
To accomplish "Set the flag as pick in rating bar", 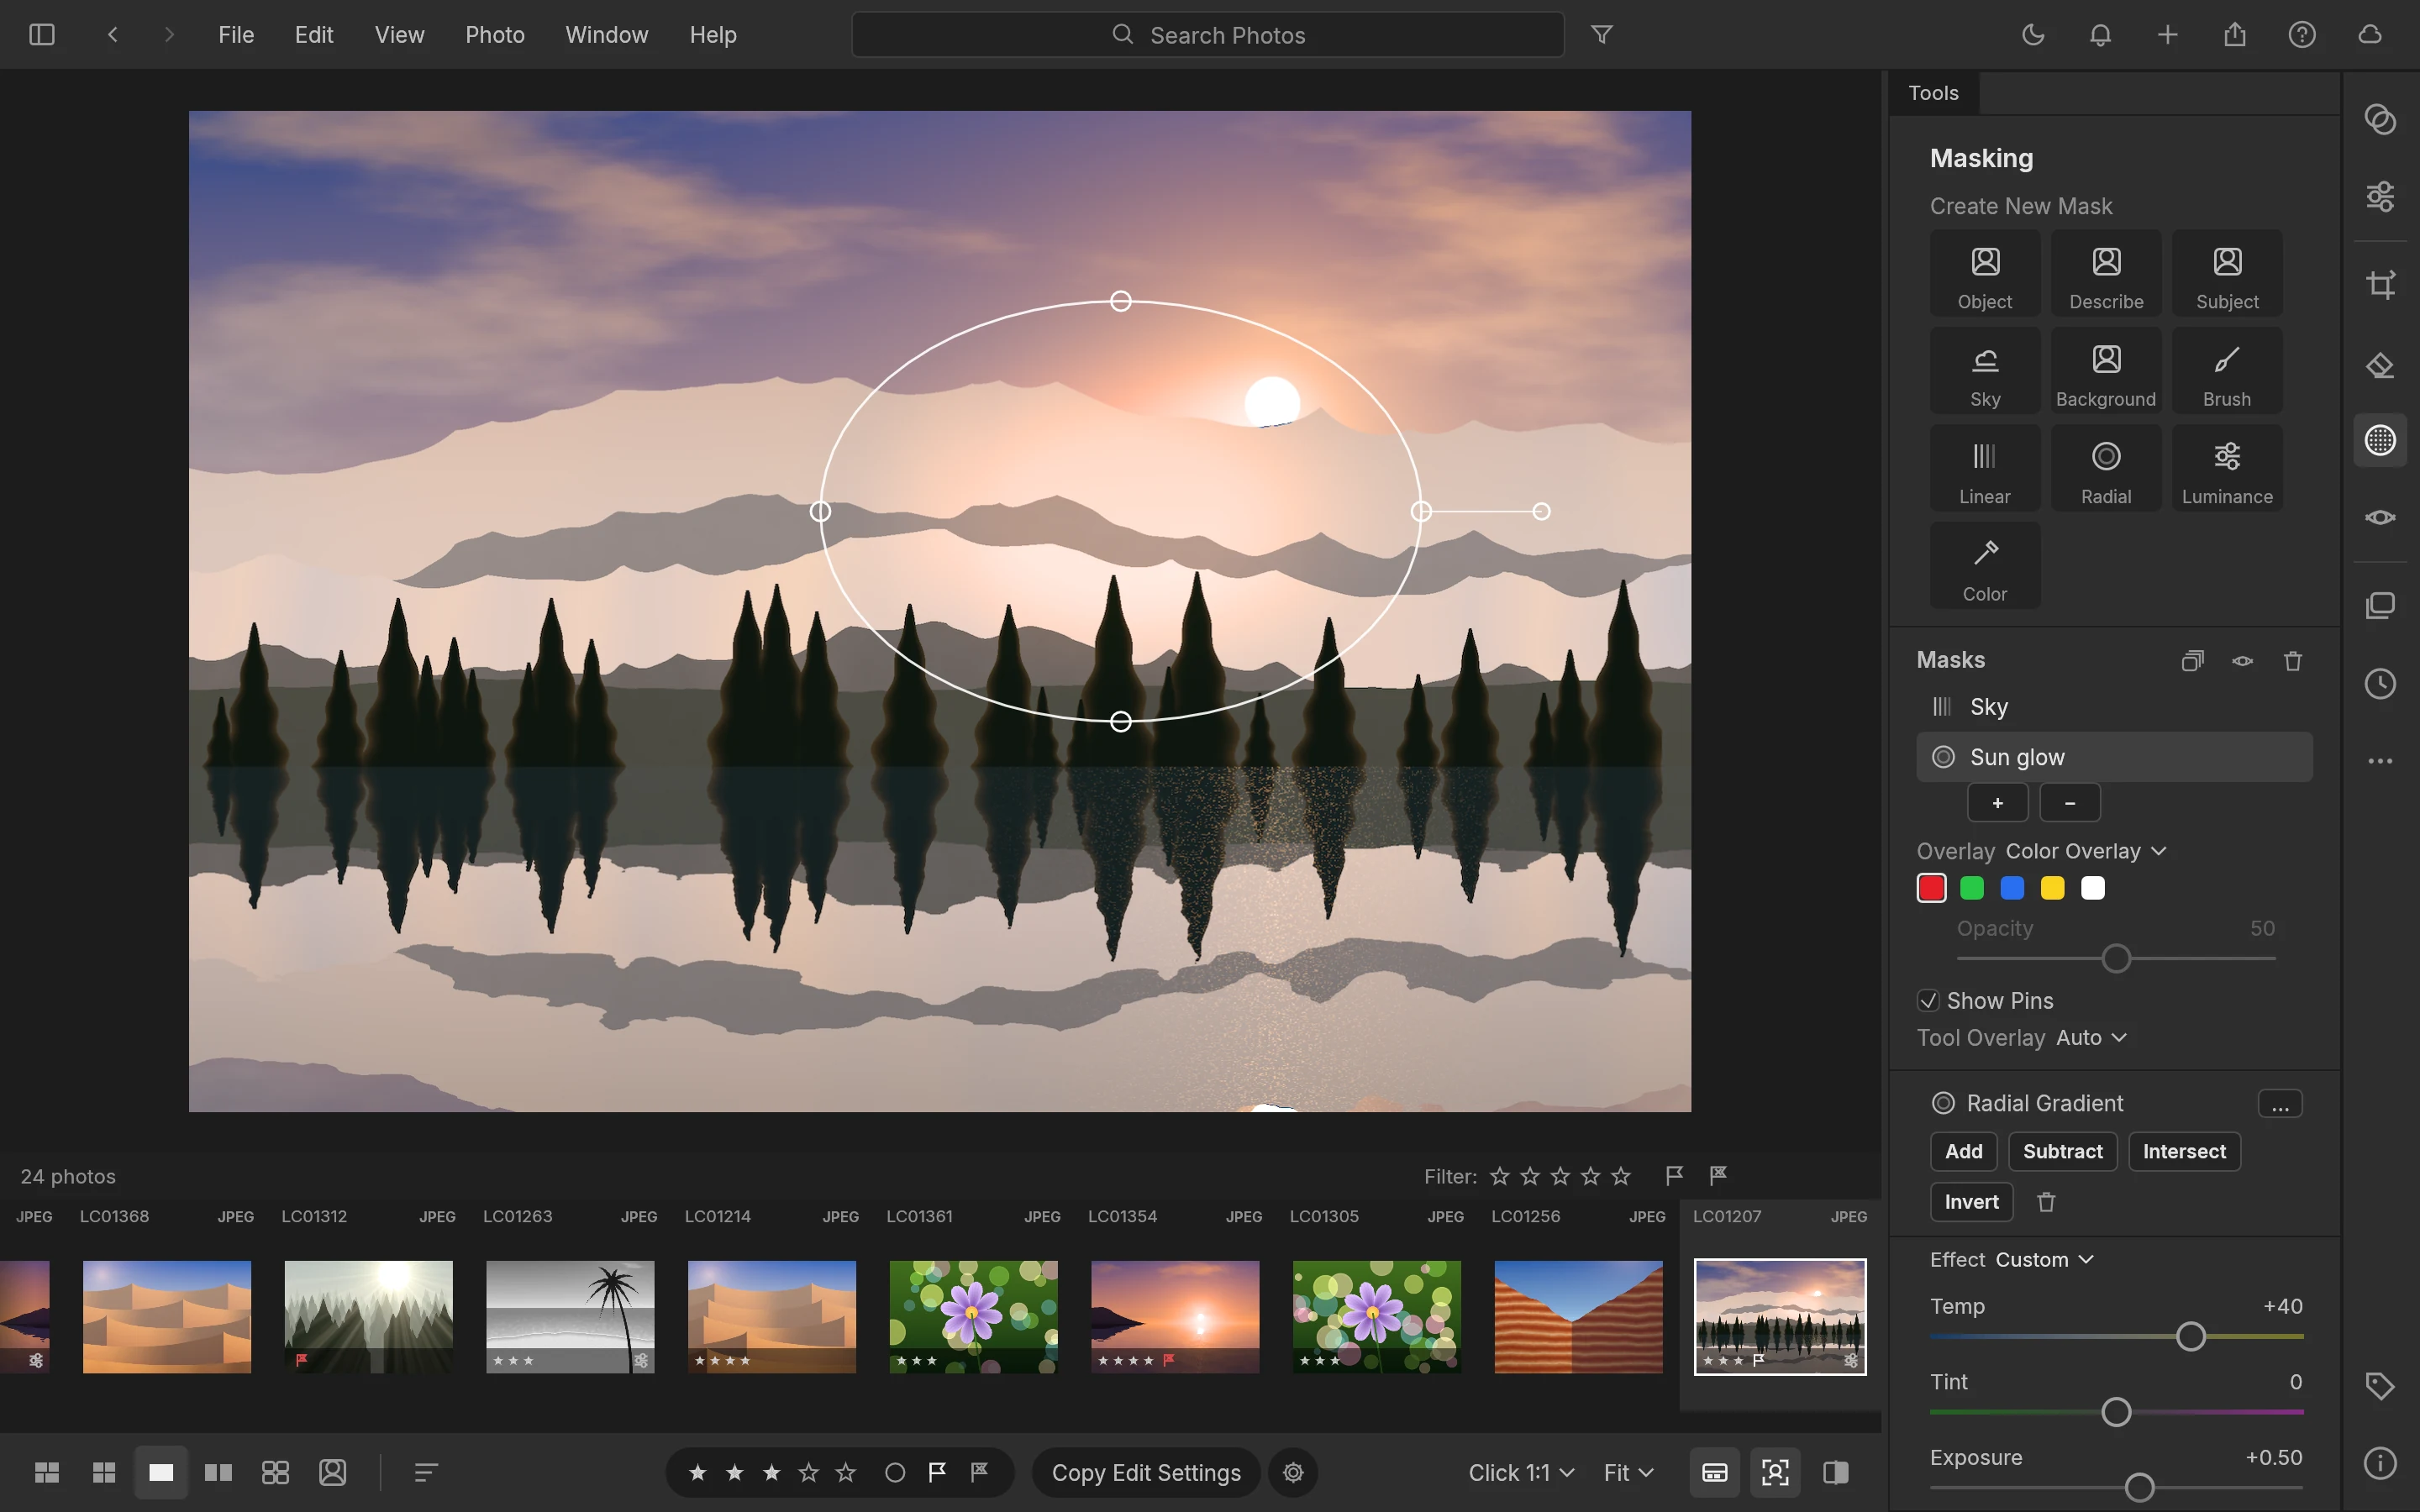I will (937, 1472).
